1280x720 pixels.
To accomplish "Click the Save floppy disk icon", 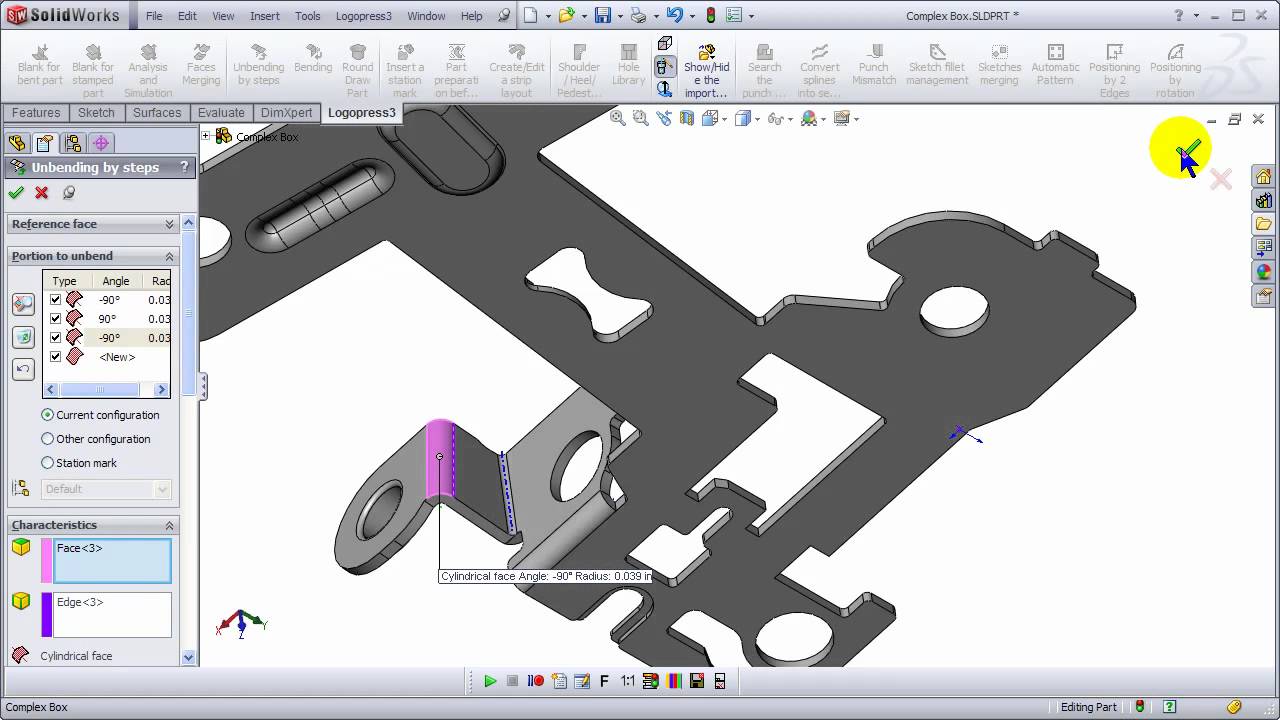I will click(x=603, y=15).
